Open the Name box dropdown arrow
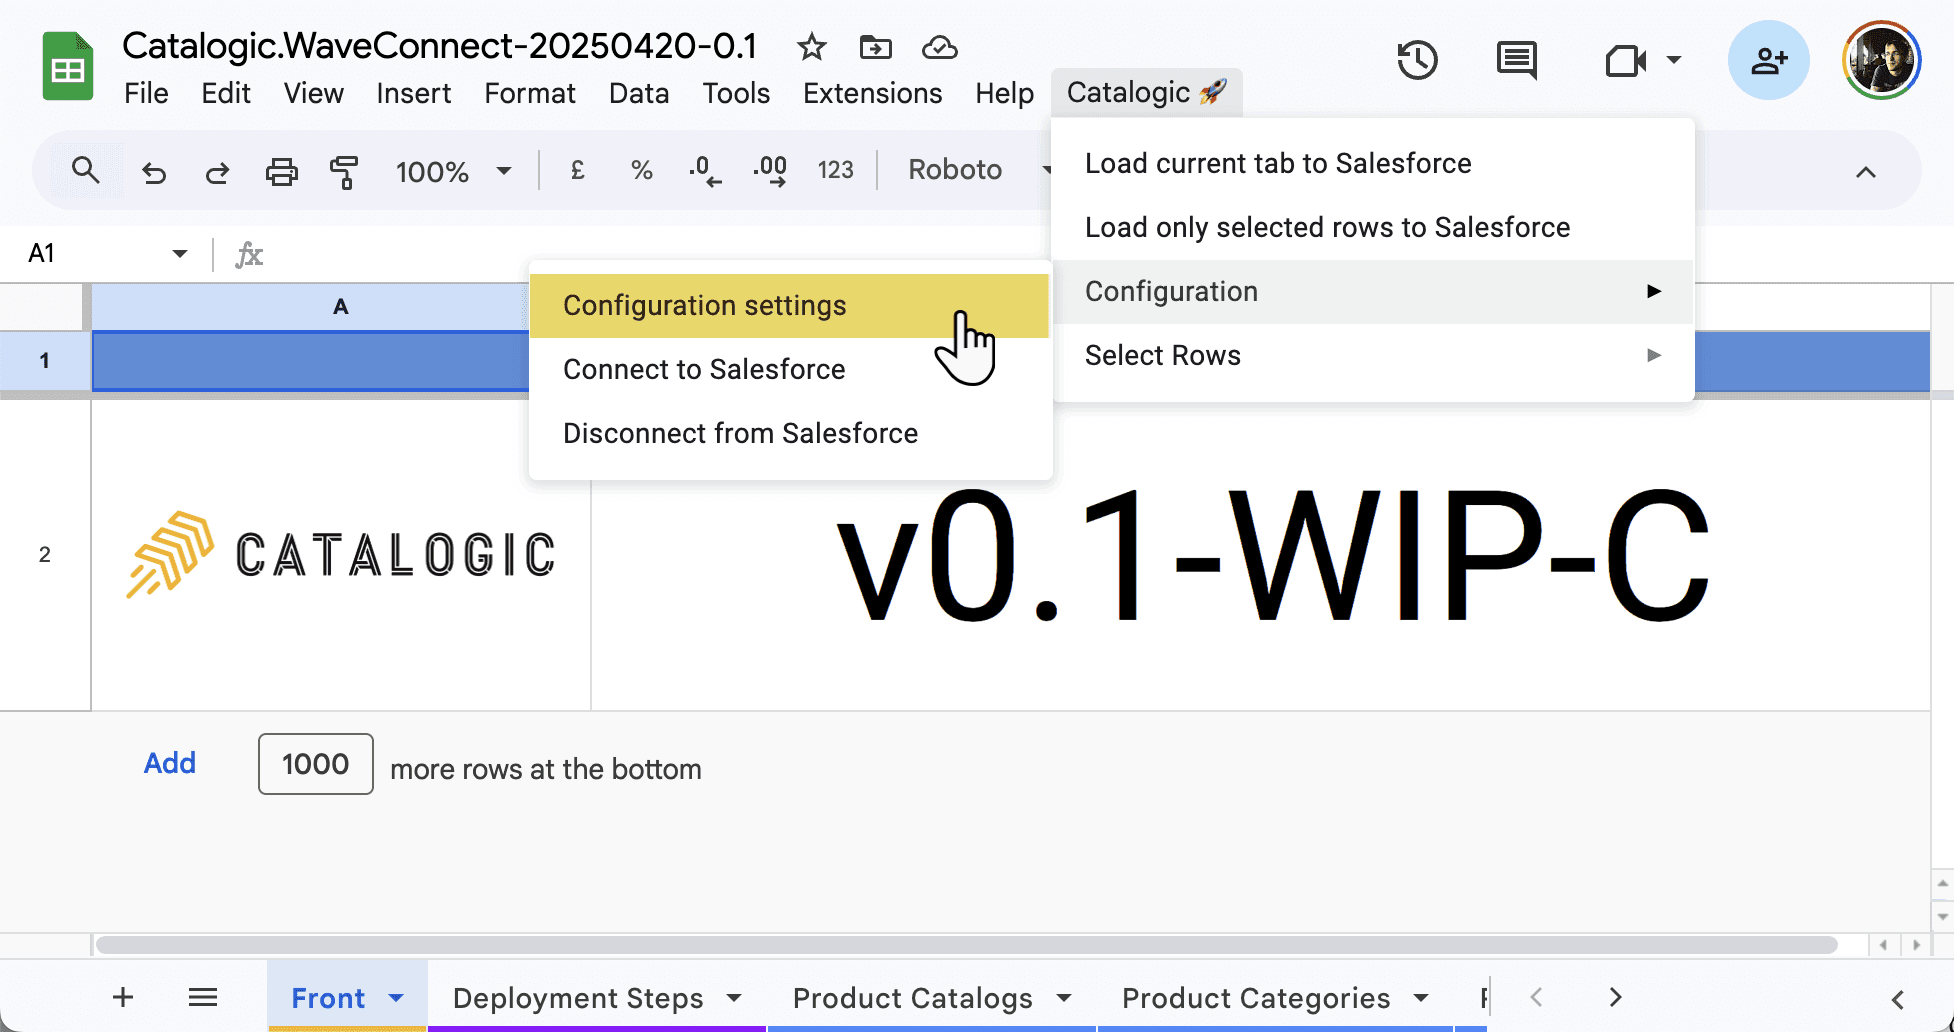This screenshot has width=1954, height=1032. pos(180,253)
